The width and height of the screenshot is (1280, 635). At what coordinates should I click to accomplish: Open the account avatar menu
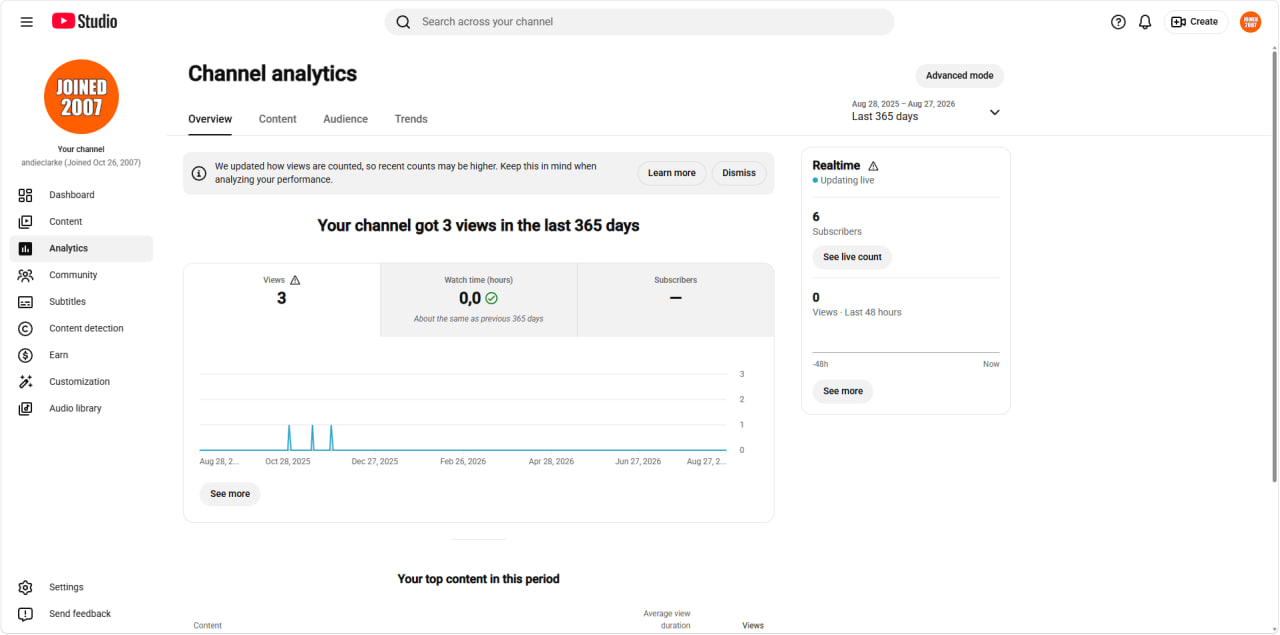click(x=1250, y=22)
